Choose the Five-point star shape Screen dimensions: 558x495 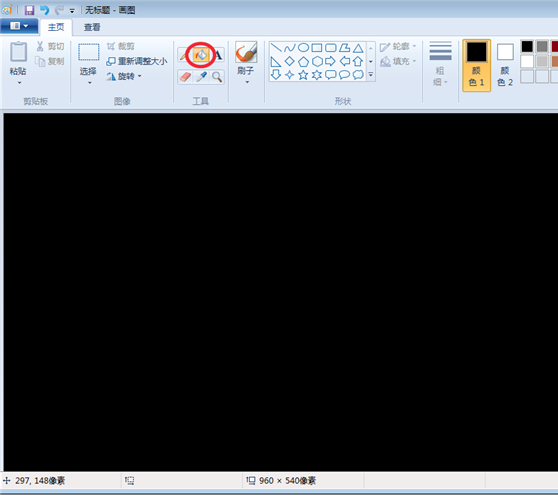(303, 75)
